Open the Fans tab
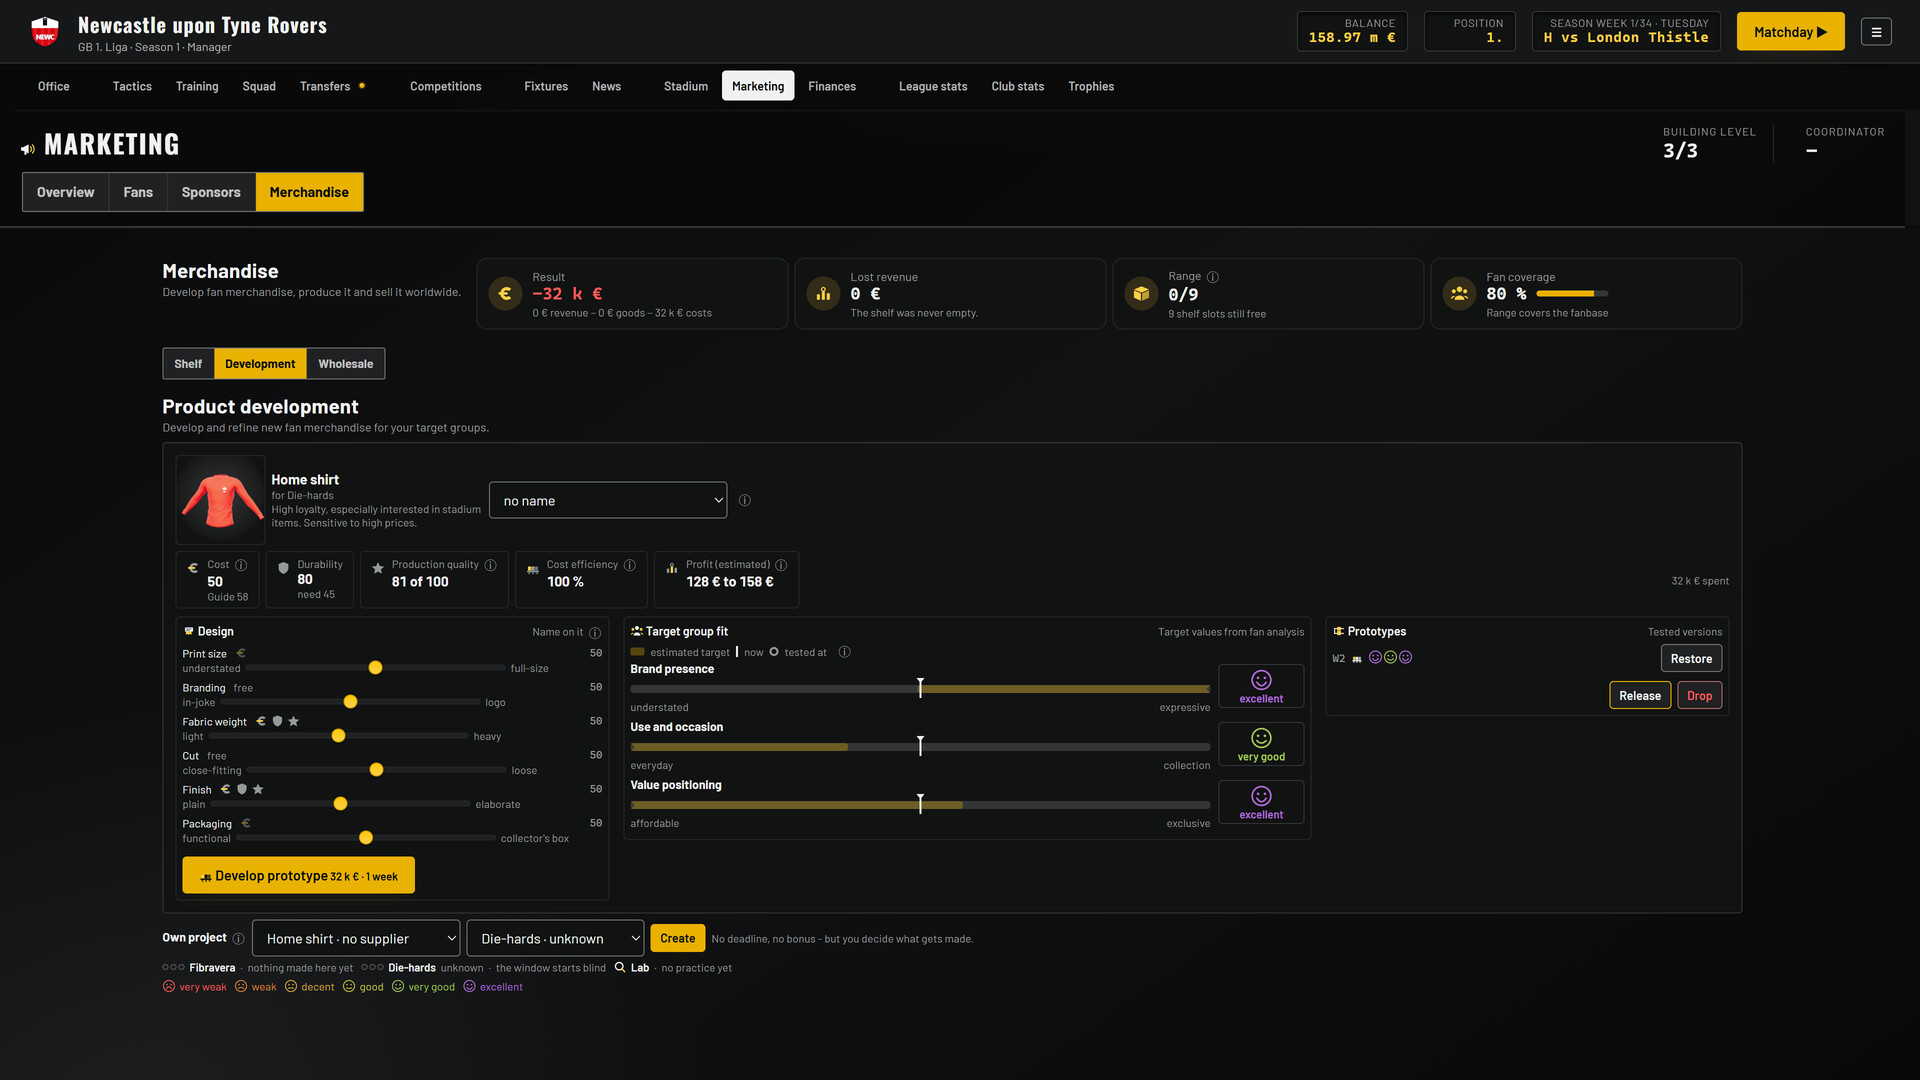 tap(138, 192)
